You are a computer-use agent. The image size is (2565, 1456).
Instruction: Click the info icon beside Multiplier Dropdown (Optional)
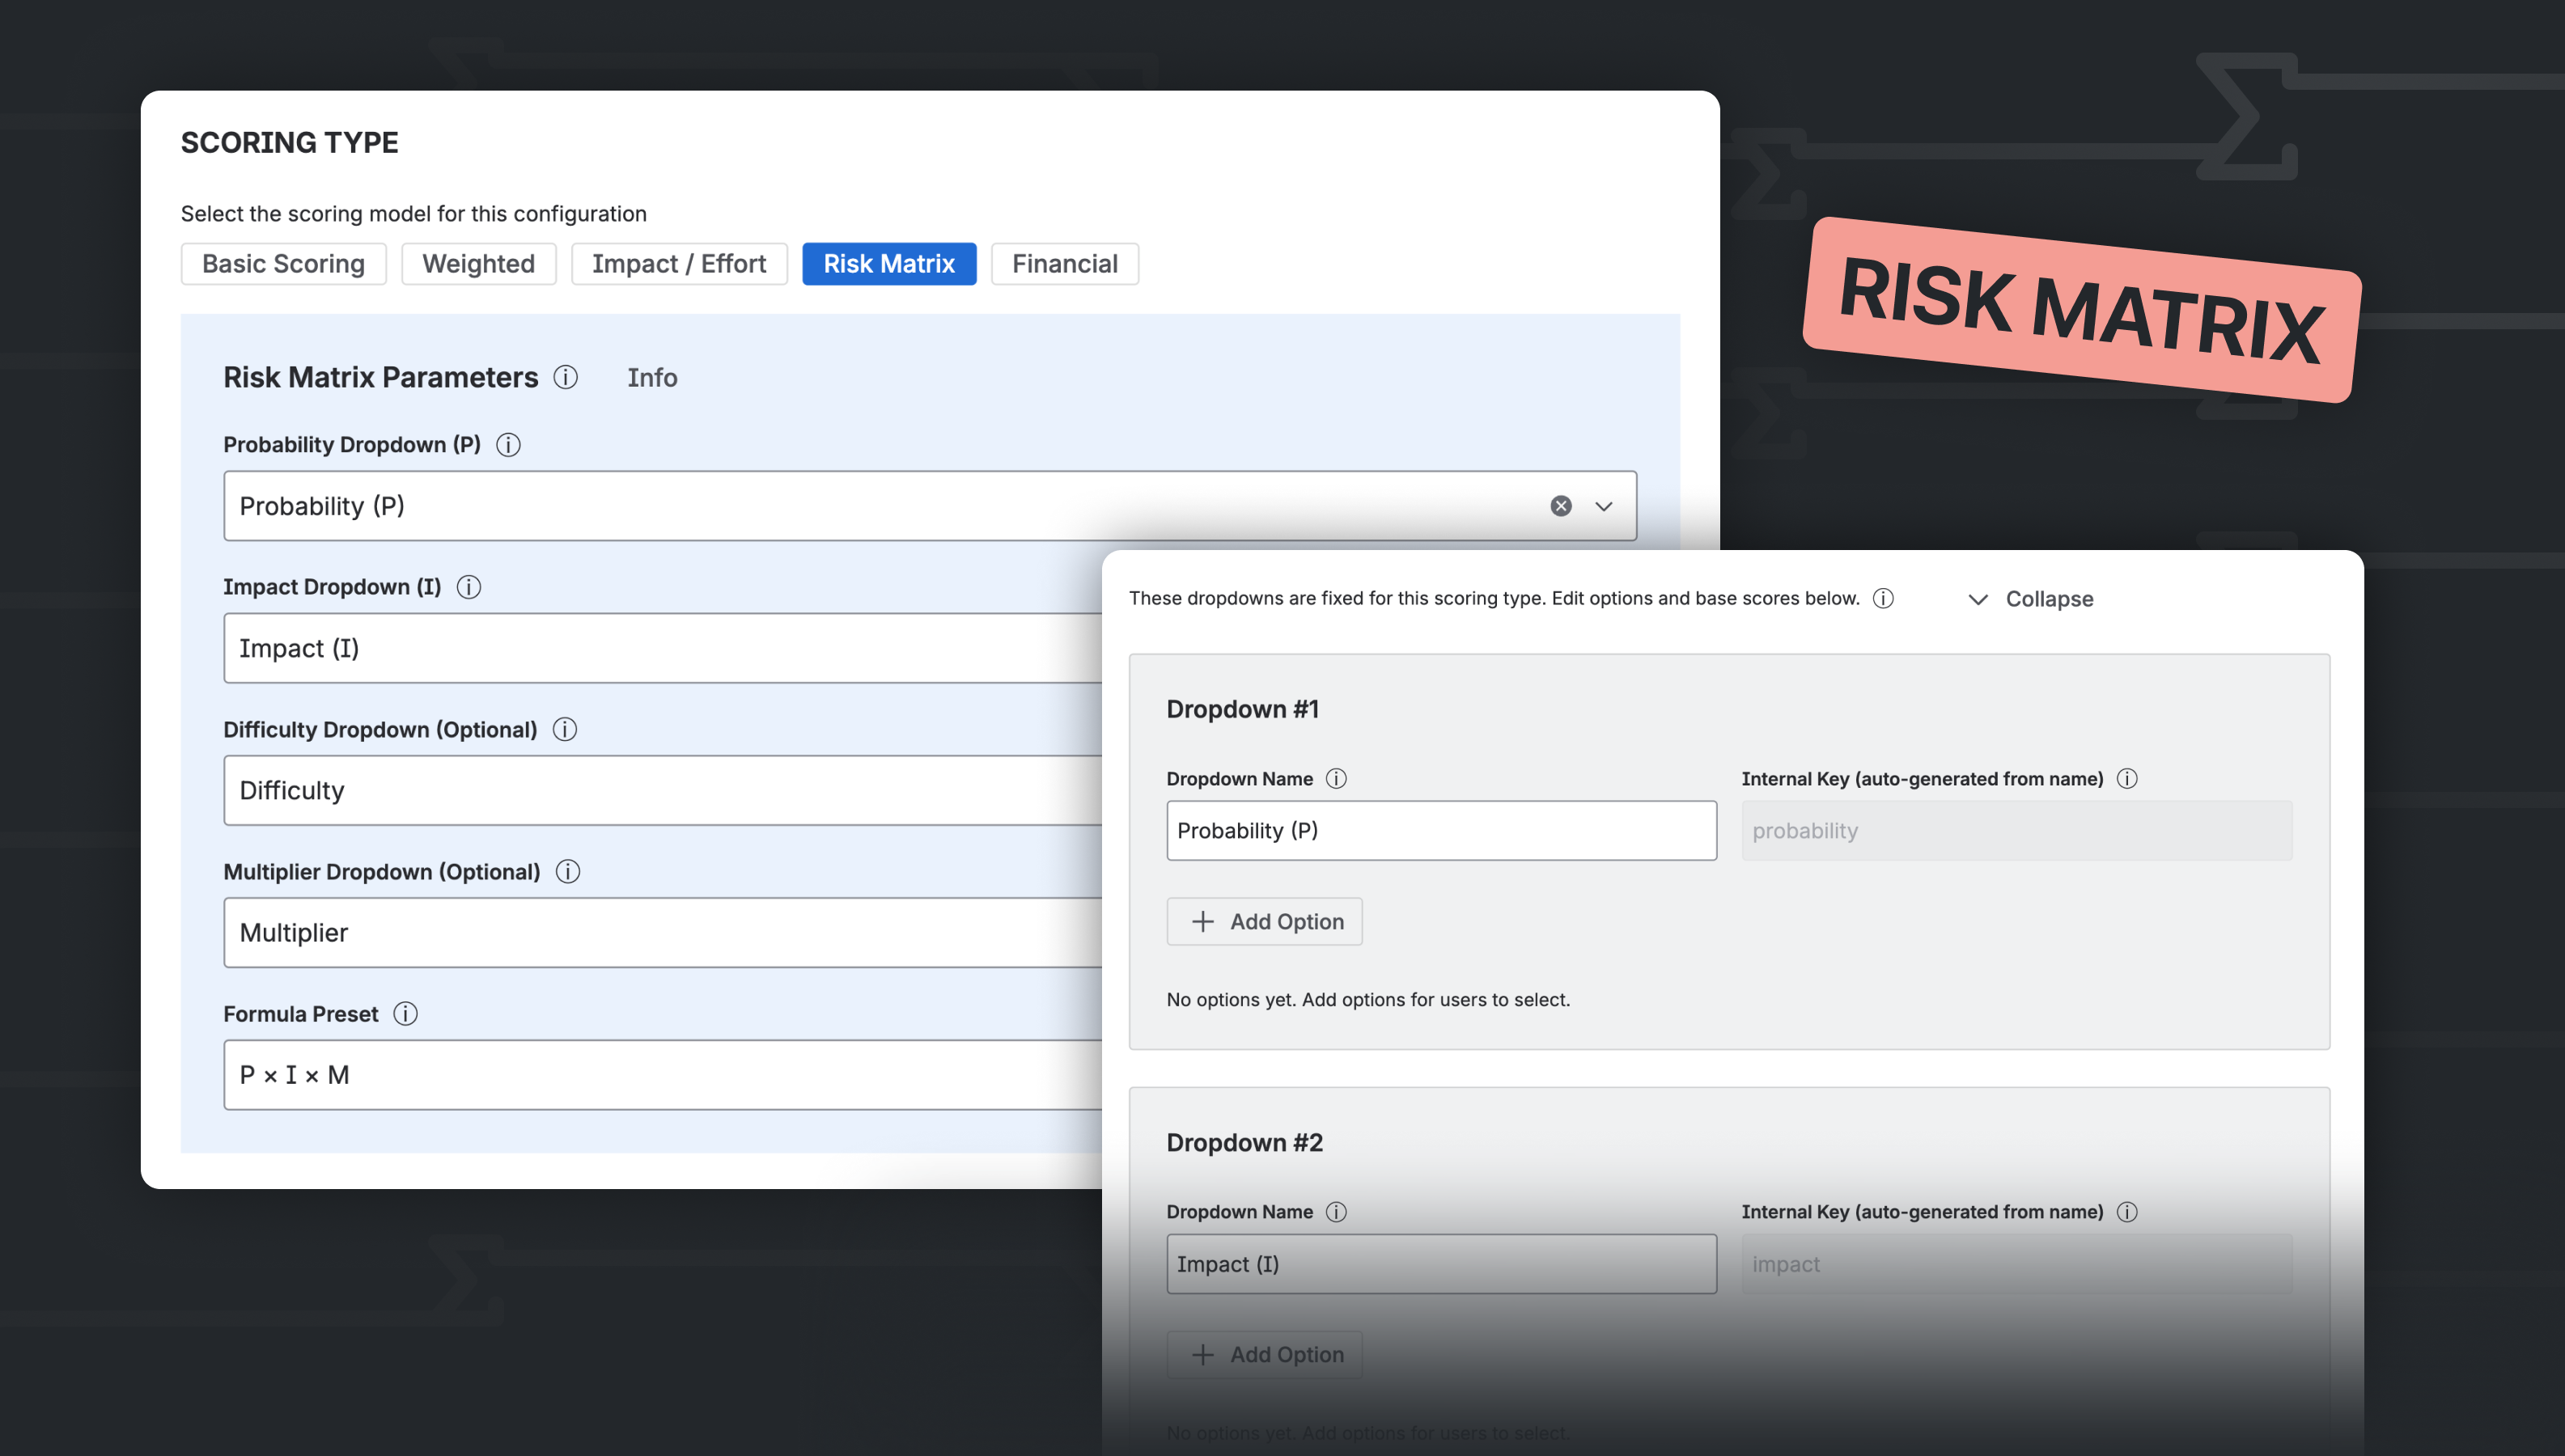pyautogui.click(x=567, y=871)
